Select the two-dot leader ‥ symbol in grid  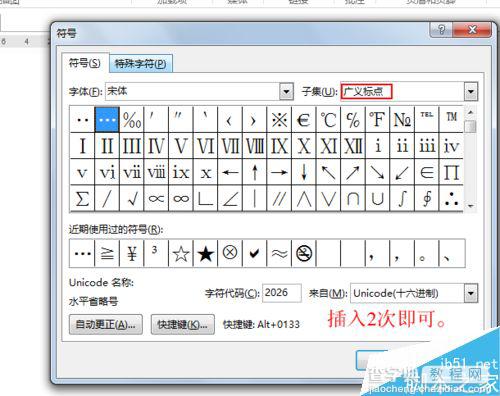(x=82, y=119)
